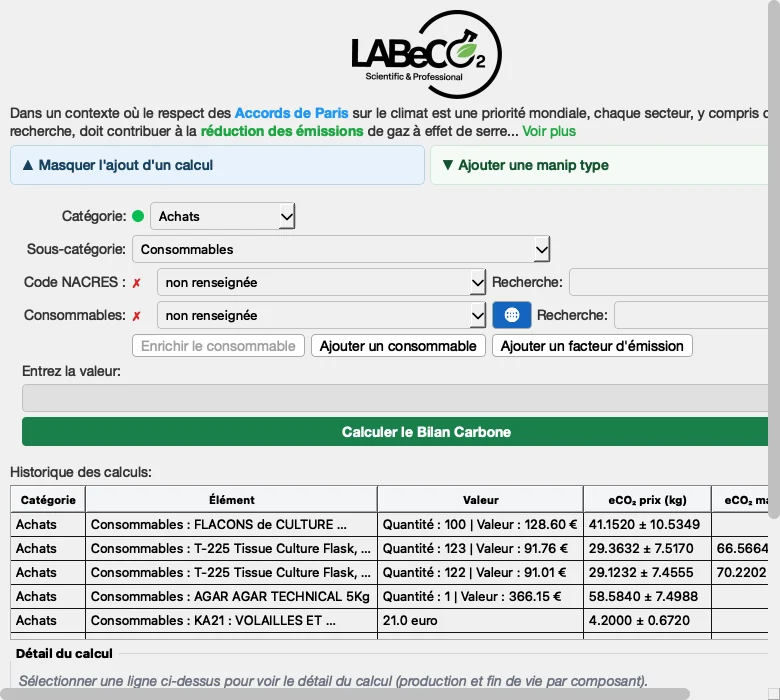Click the Entrez la valeur input field

[395, 398]
